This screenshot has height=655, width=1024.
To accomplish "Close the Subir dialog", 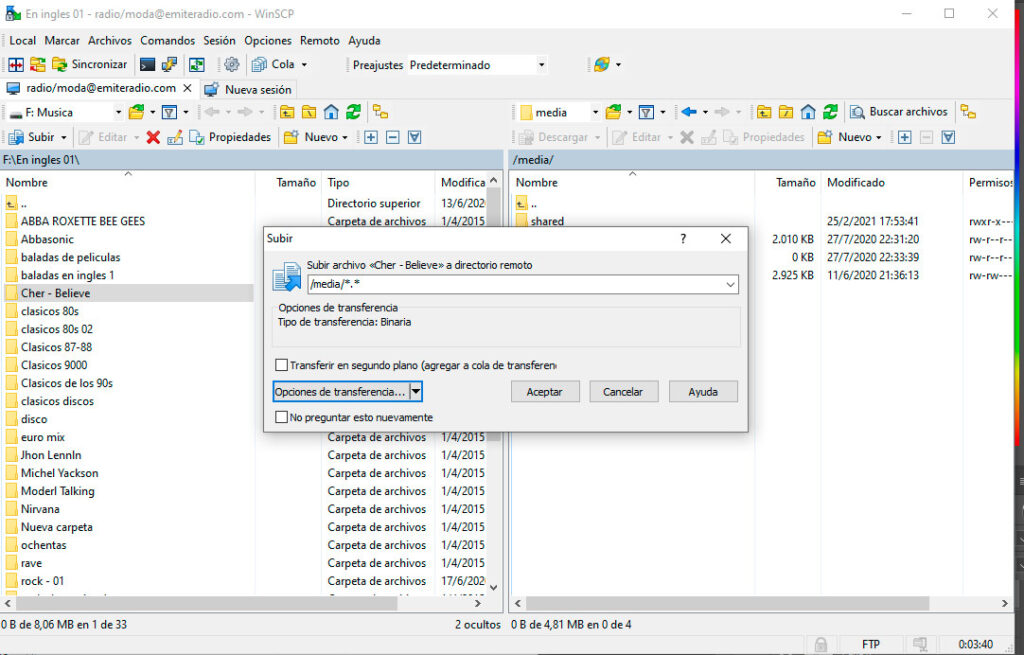I will (726, 238).
